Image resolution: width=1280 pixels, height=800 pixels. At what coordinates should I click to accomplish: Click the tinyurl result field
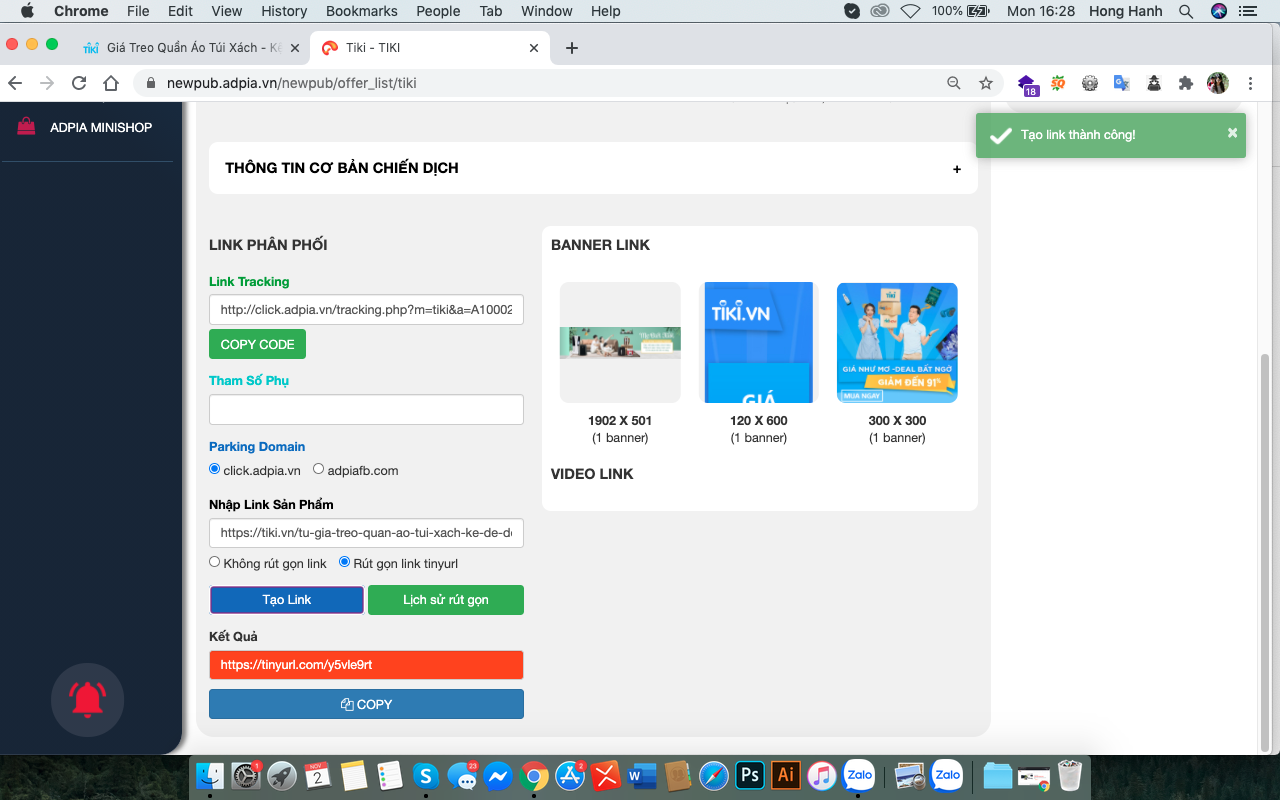coord(366,665)
